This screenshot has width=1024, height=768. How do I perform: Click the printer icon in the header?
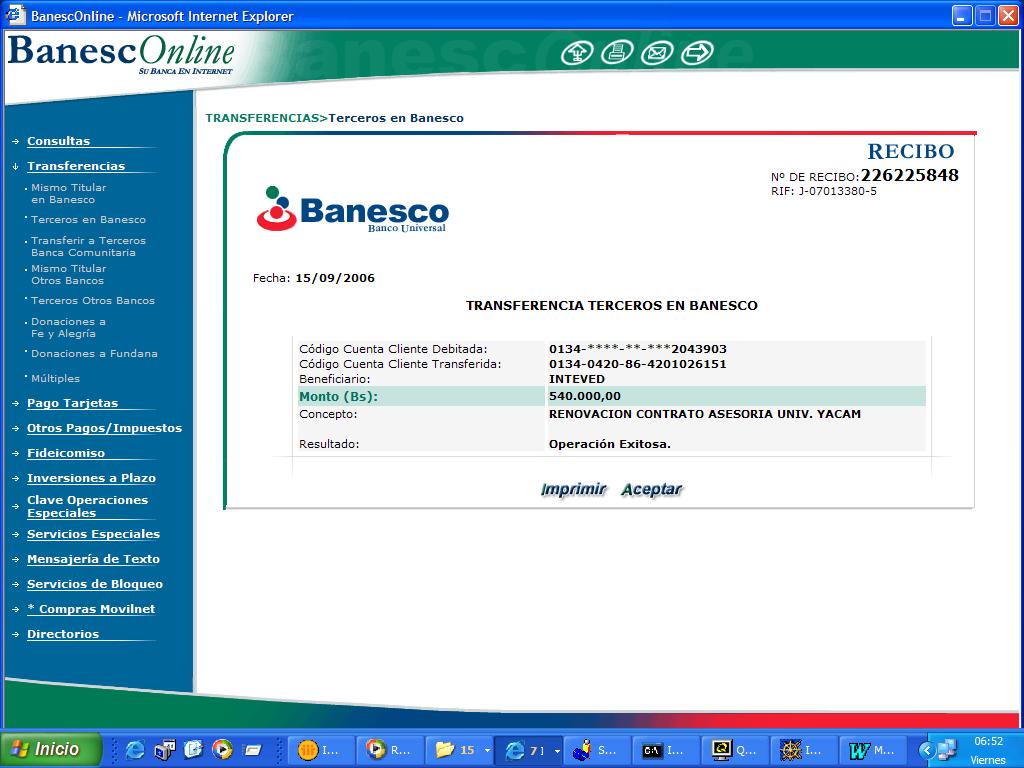(x=616, y=52)
